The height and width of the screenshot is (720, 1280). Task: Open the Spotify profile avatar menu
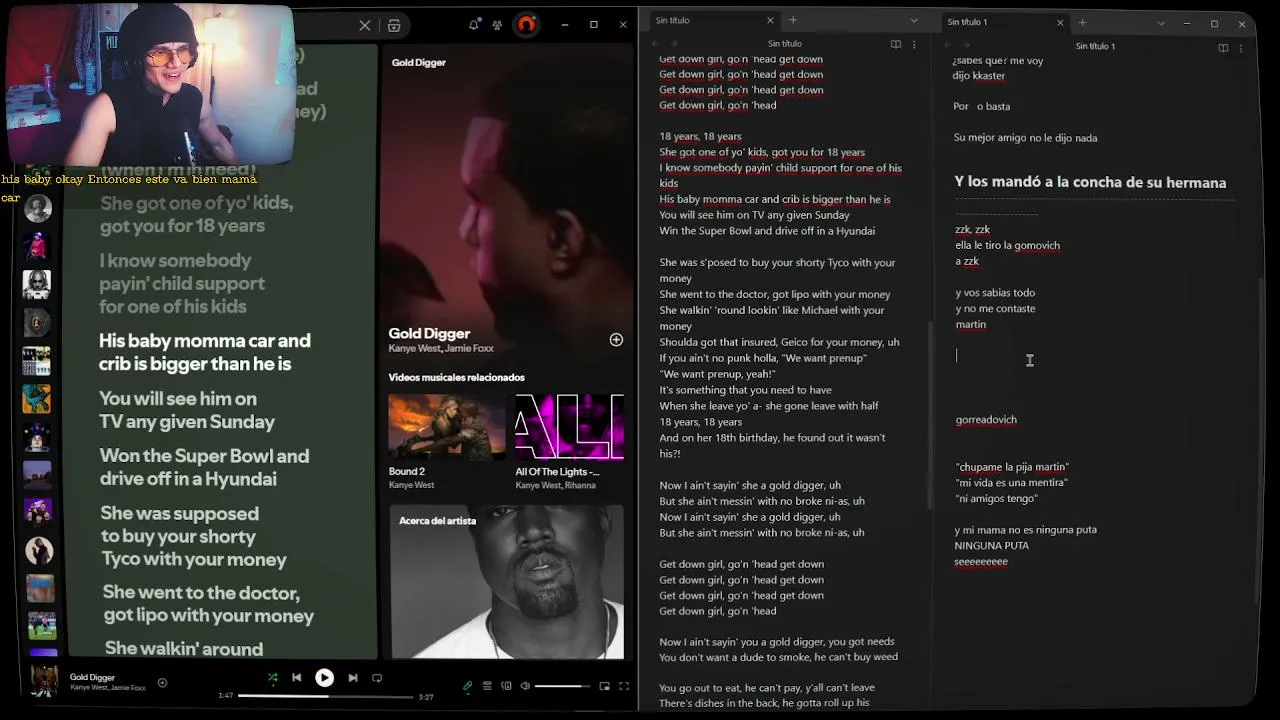(x=527, y=25)
